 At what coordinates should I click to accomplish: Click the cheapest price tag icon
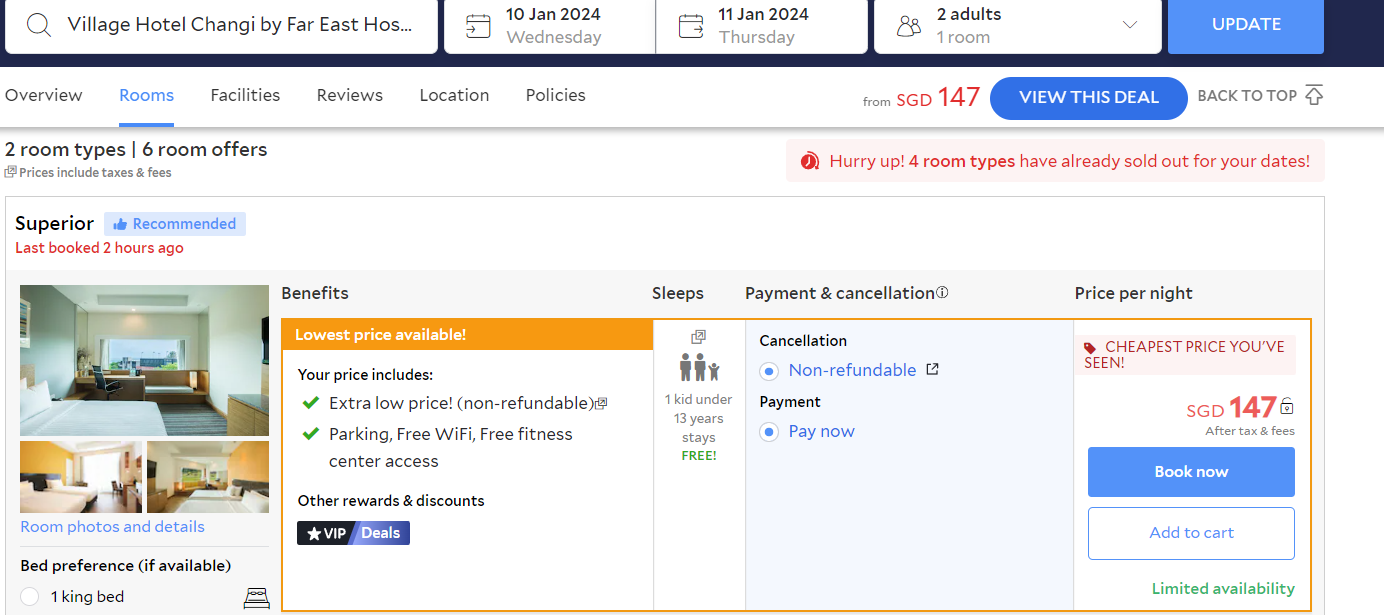click(x=1090, y=348)
